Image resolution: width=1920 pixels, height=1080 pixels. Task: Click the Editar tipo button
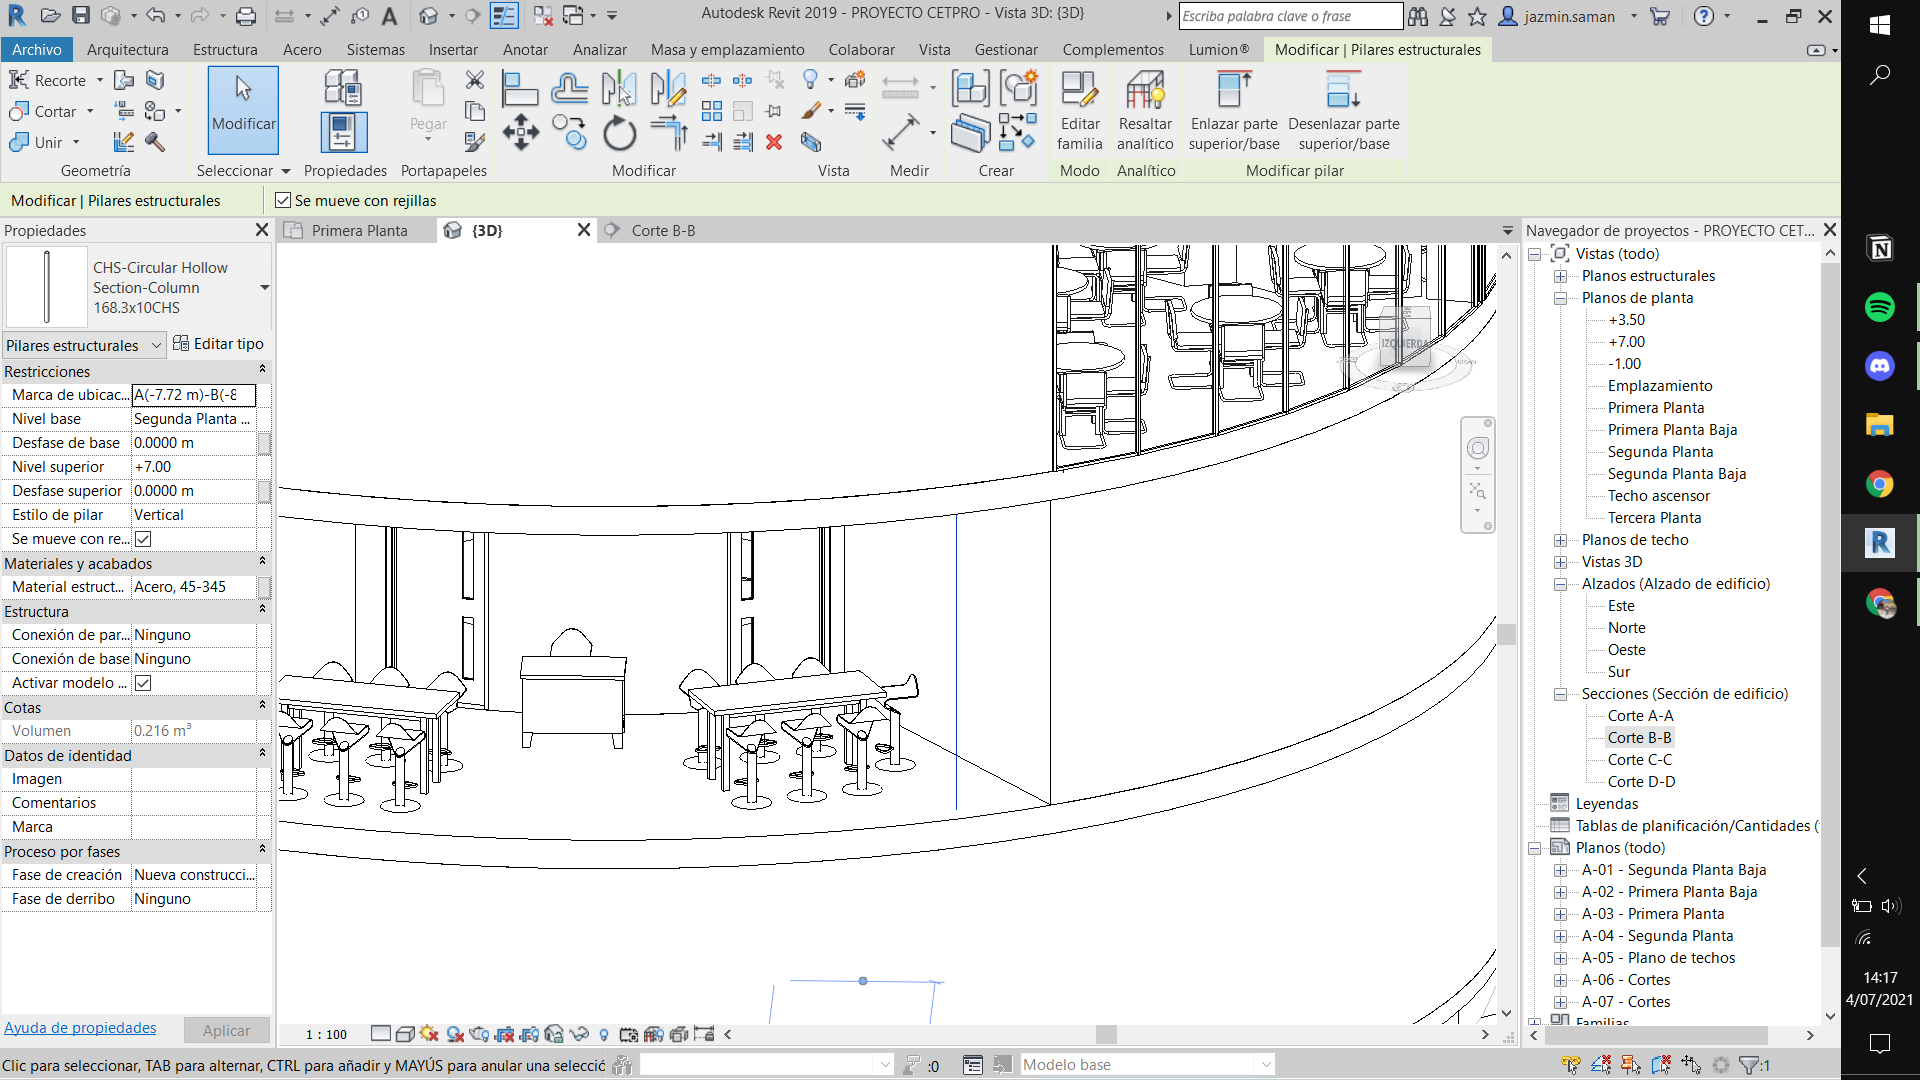pos(218,344)
